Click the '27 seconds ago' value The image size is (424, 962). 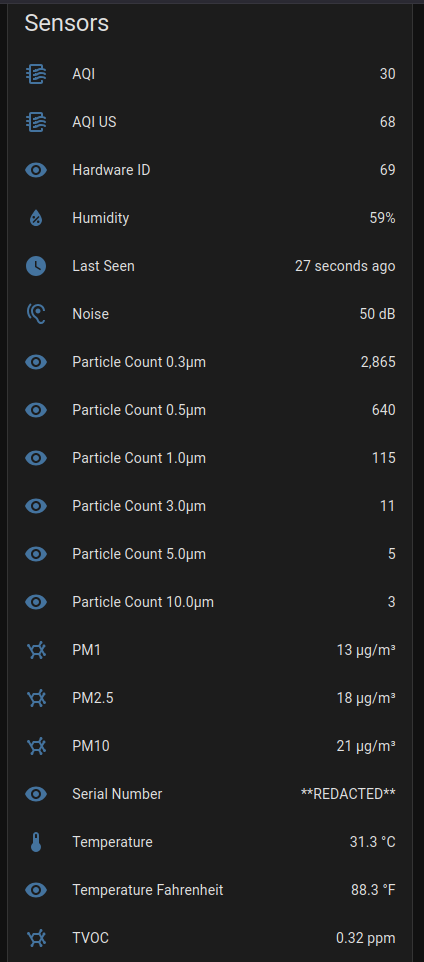click(345, 266)
